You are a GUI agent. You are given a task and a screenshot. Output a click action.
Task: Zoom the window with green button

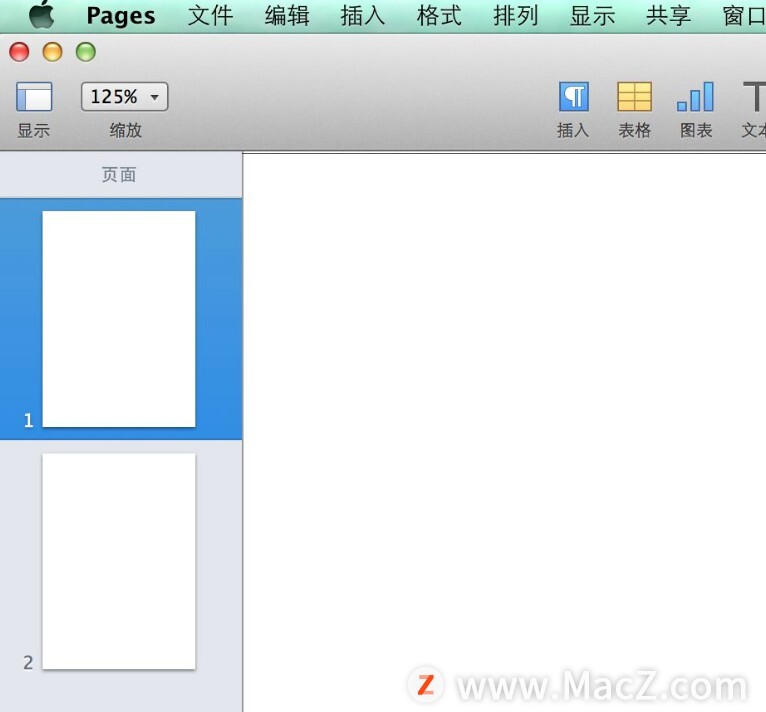85,52
